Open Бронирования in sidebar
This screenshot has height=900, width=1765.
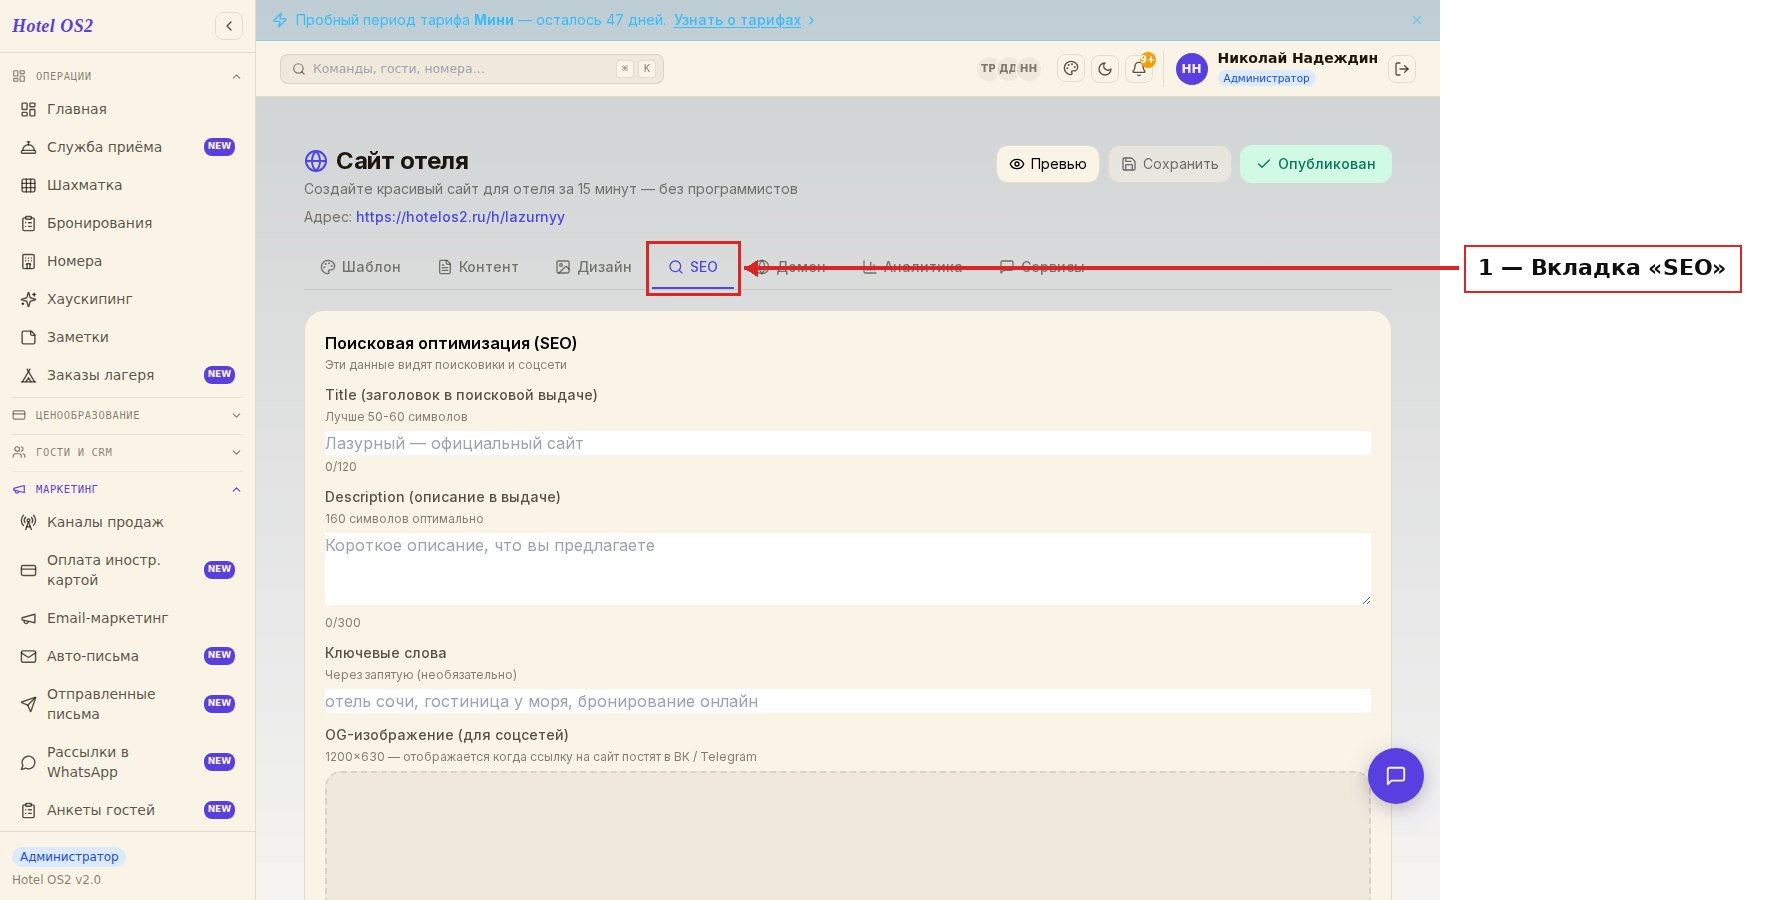[127, 223]
